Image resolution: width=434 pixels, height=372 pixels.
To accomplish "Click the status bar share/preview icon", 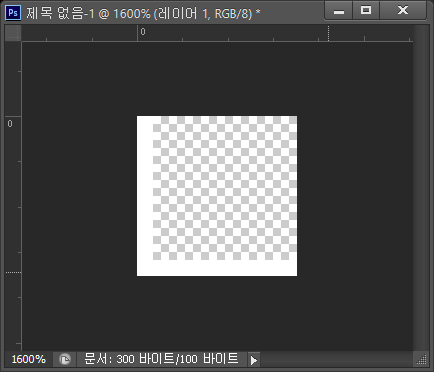I will (x=65, y=359).
